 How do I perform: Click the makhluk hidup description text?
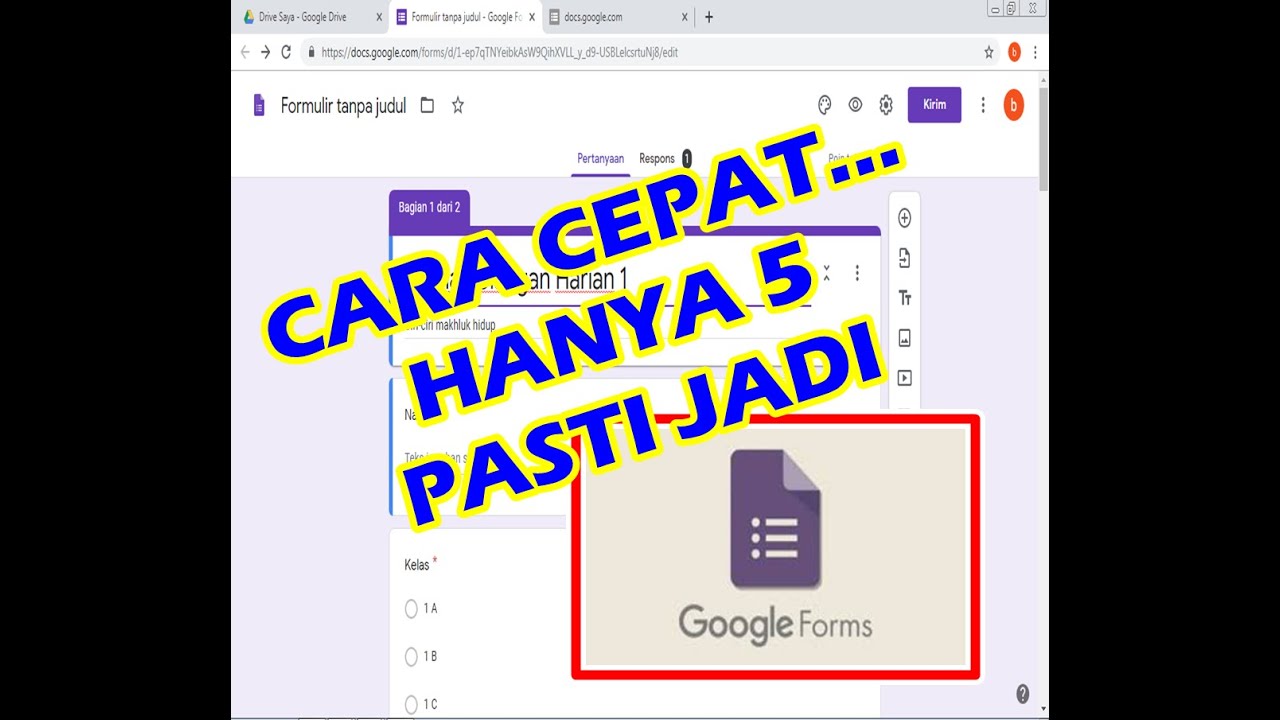(x=450, y=325)
